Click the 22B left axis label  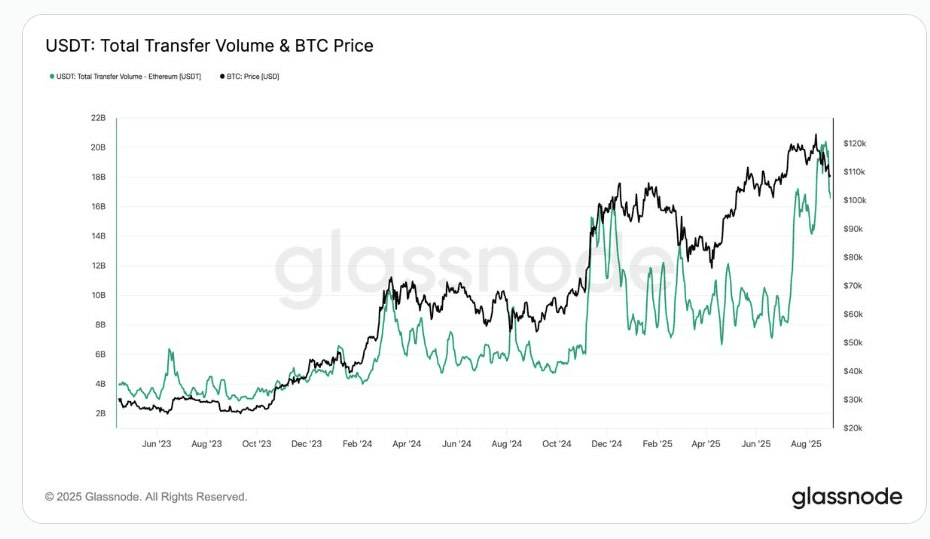pos(99,118)
